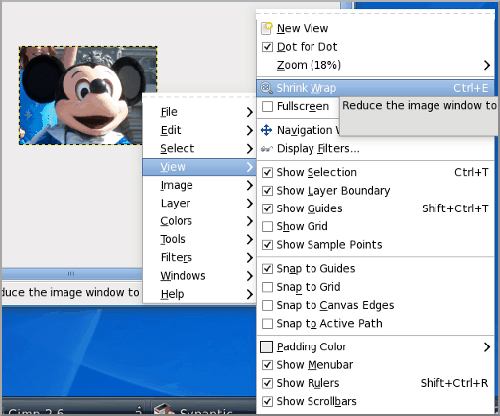
Task: Choose Display Filters... entry
Action: click(375, 149)
